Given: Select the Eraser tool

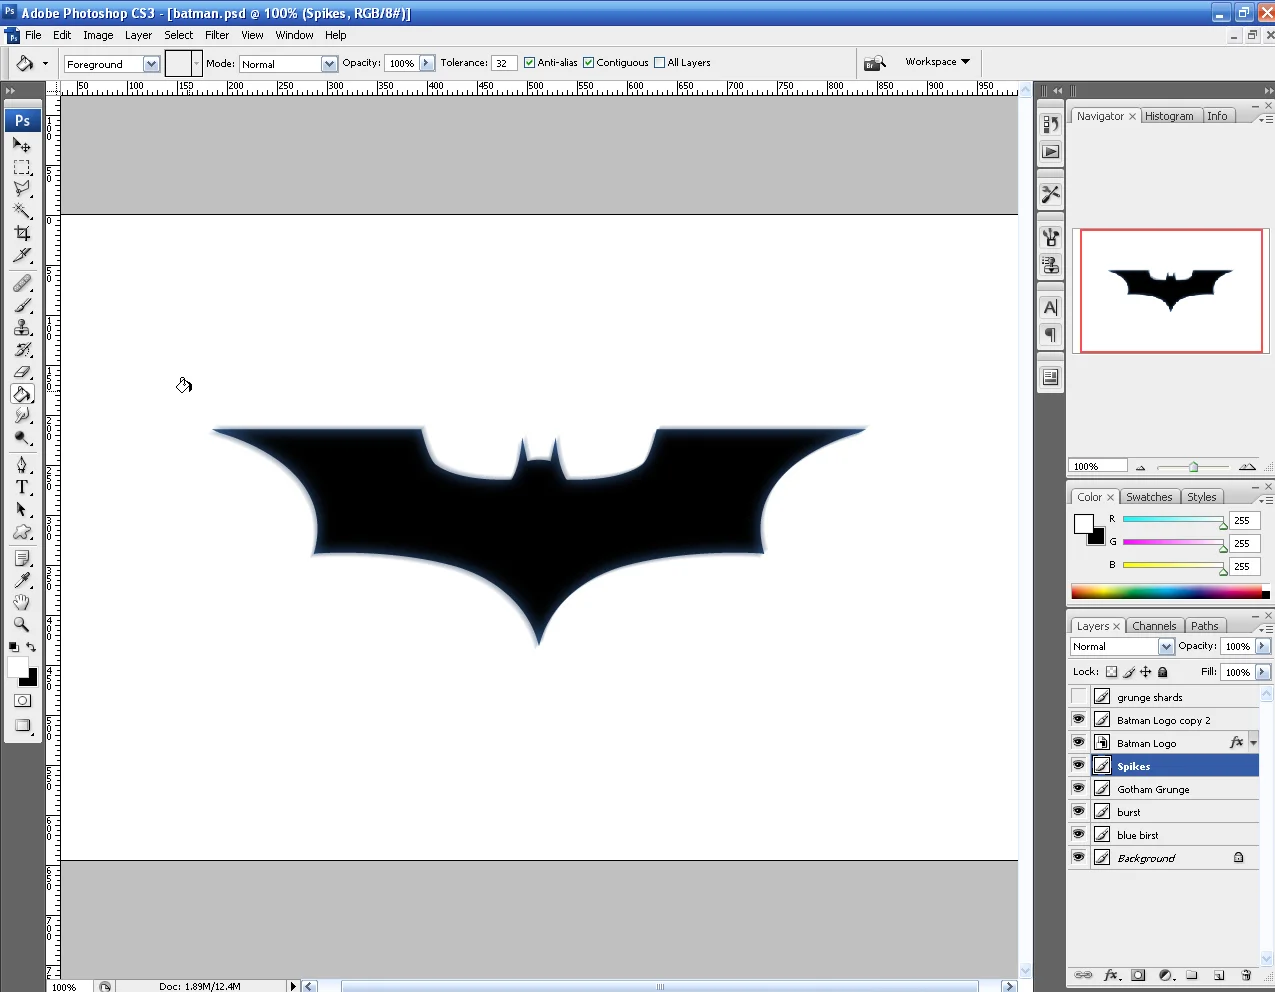Looking at the screenshot, I should pos(22,372).
